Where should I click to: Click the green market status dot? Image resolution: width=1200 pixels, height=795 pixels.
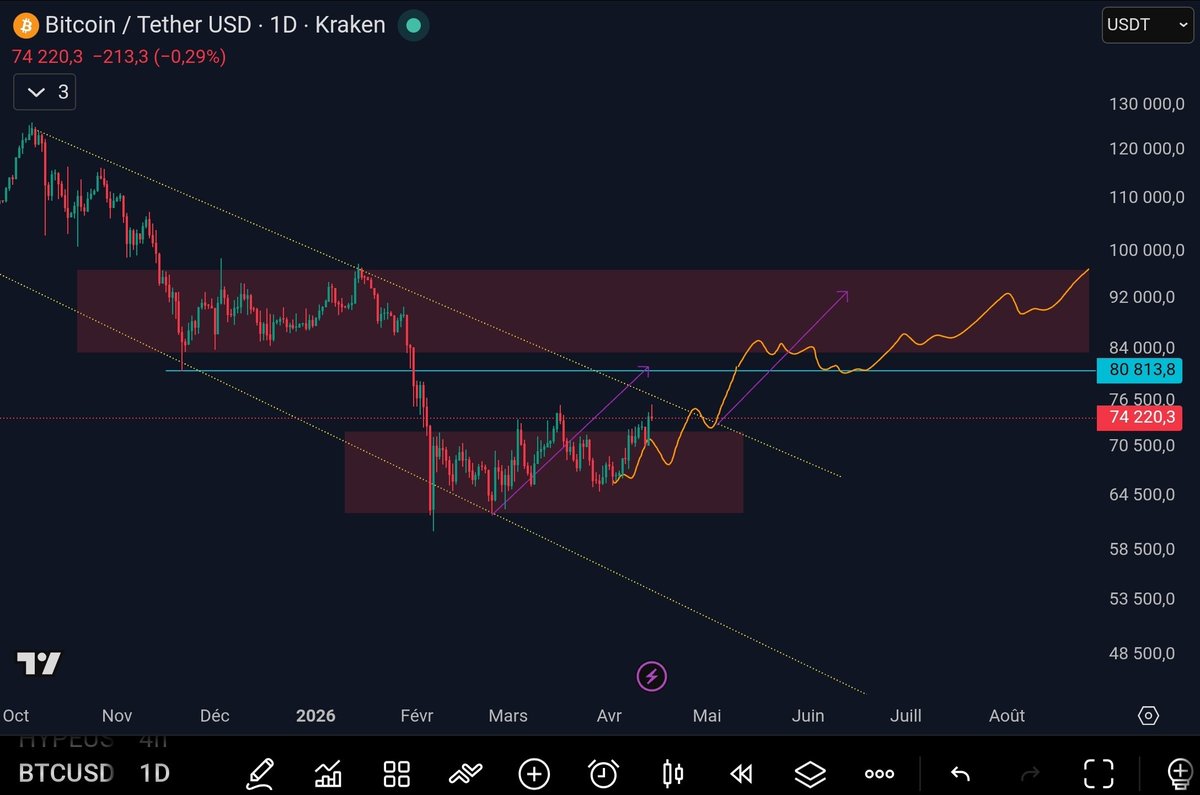pos(413,25)
